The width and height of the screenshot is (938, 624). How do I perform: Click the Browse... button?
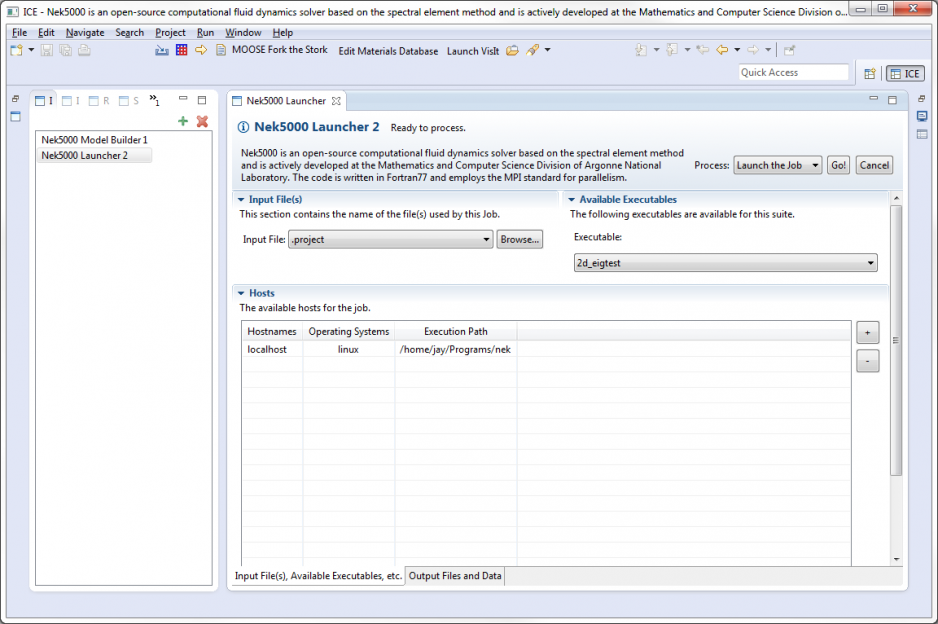click(520, 240)
